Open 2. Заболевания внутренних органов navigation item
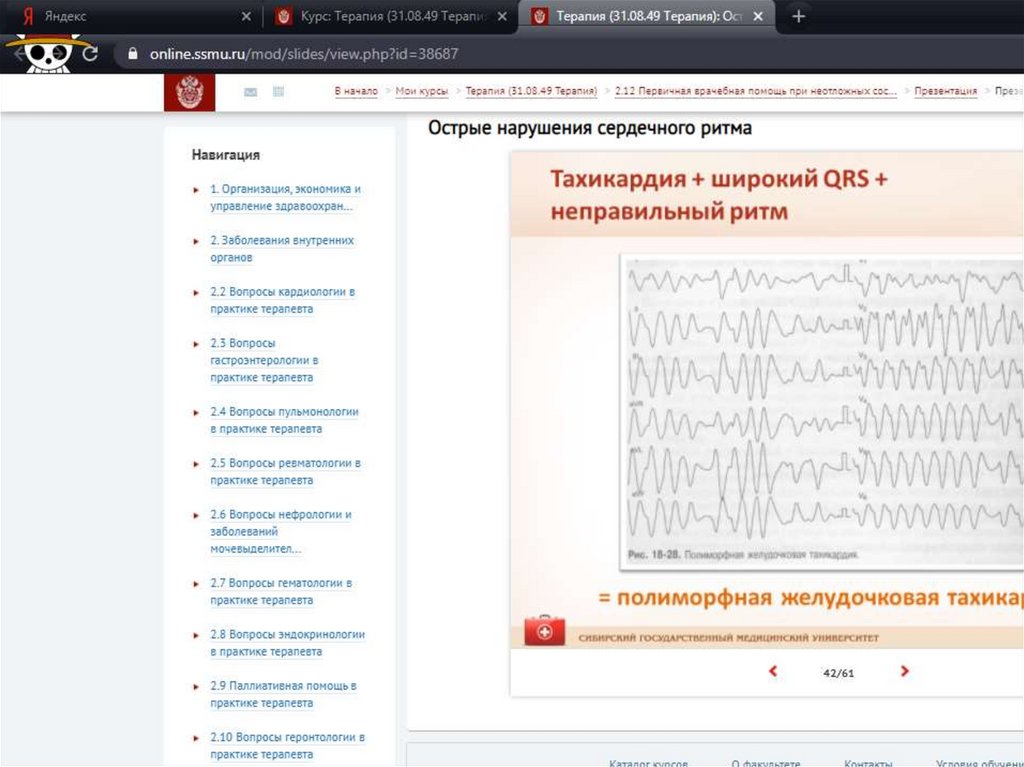Screen dimensions: 1024x767 tap(282, 249)
